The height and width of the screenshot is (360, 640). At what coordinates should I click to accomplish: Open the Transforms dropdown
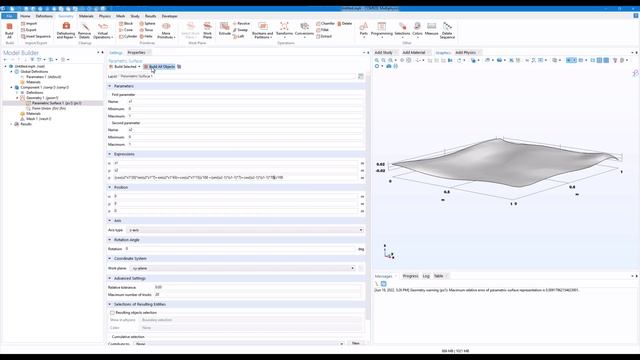coord(284,31)
